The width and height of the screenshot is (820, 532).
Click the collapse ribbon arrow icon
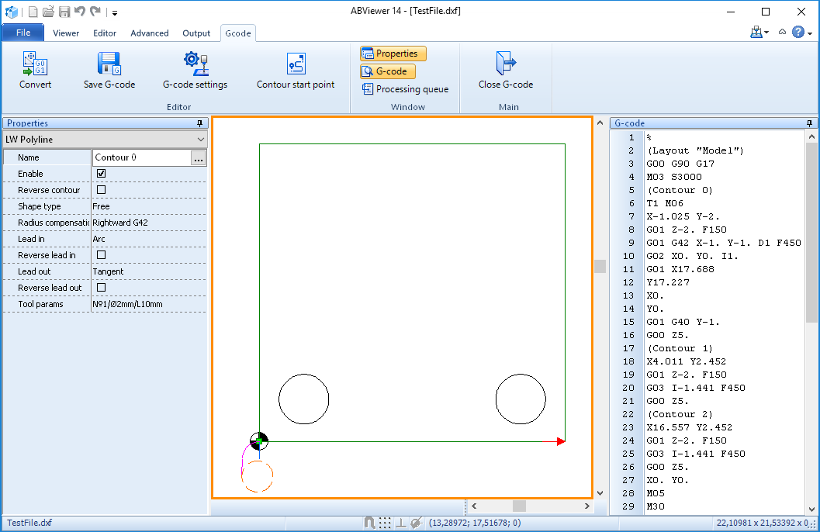pyautogui.click(x=782, y=32)
